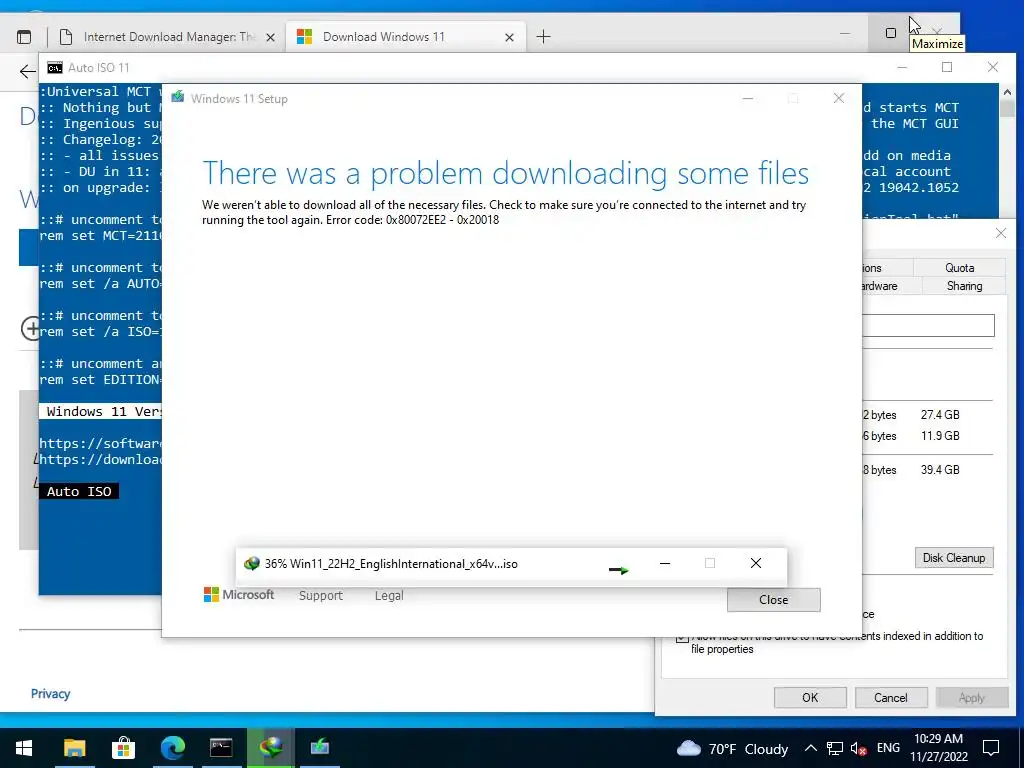Switch to Command Prompt taskbar item
Image resolution: width=1024 pixels, height=768 pixels.
click(x=221, y=748)
